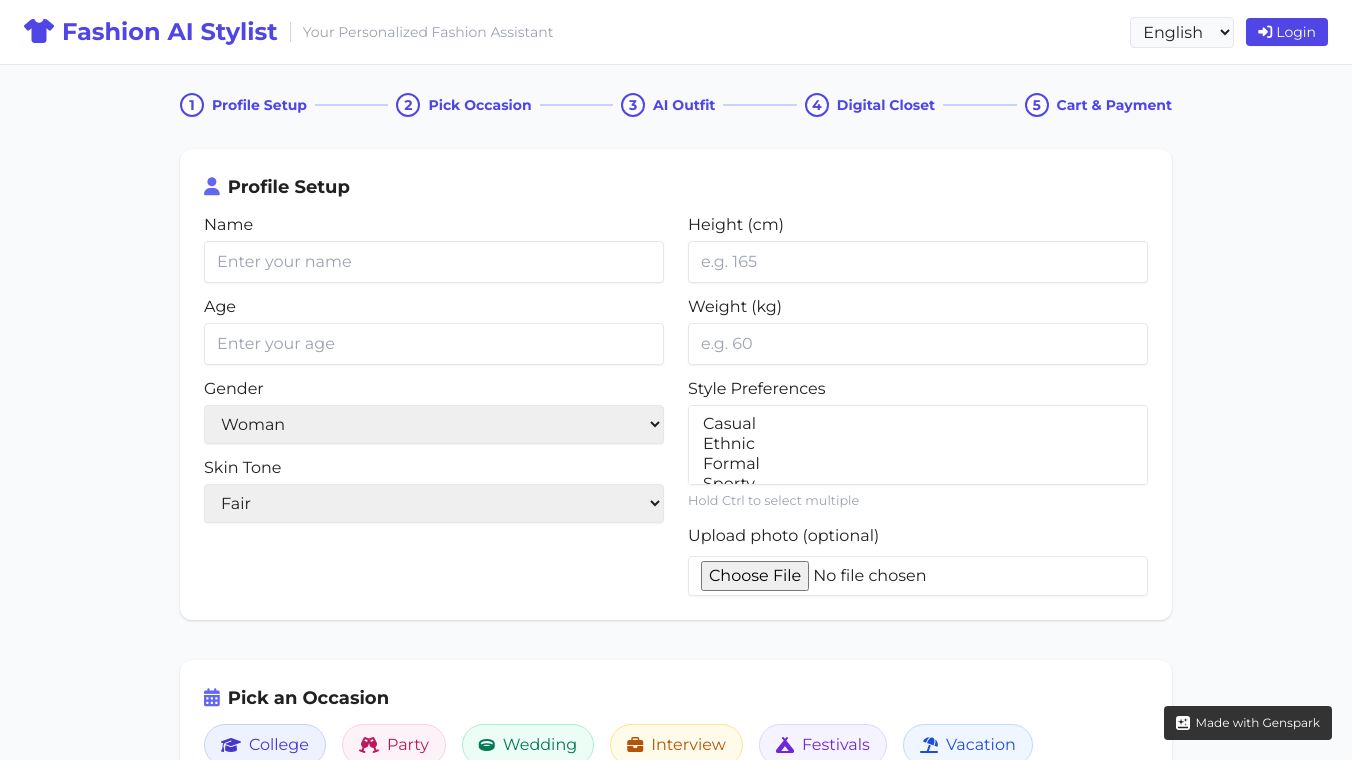This screenshot has height=760, width=1352.
Task: Click the Made with Genspark badge
Action: point(1247,723)
